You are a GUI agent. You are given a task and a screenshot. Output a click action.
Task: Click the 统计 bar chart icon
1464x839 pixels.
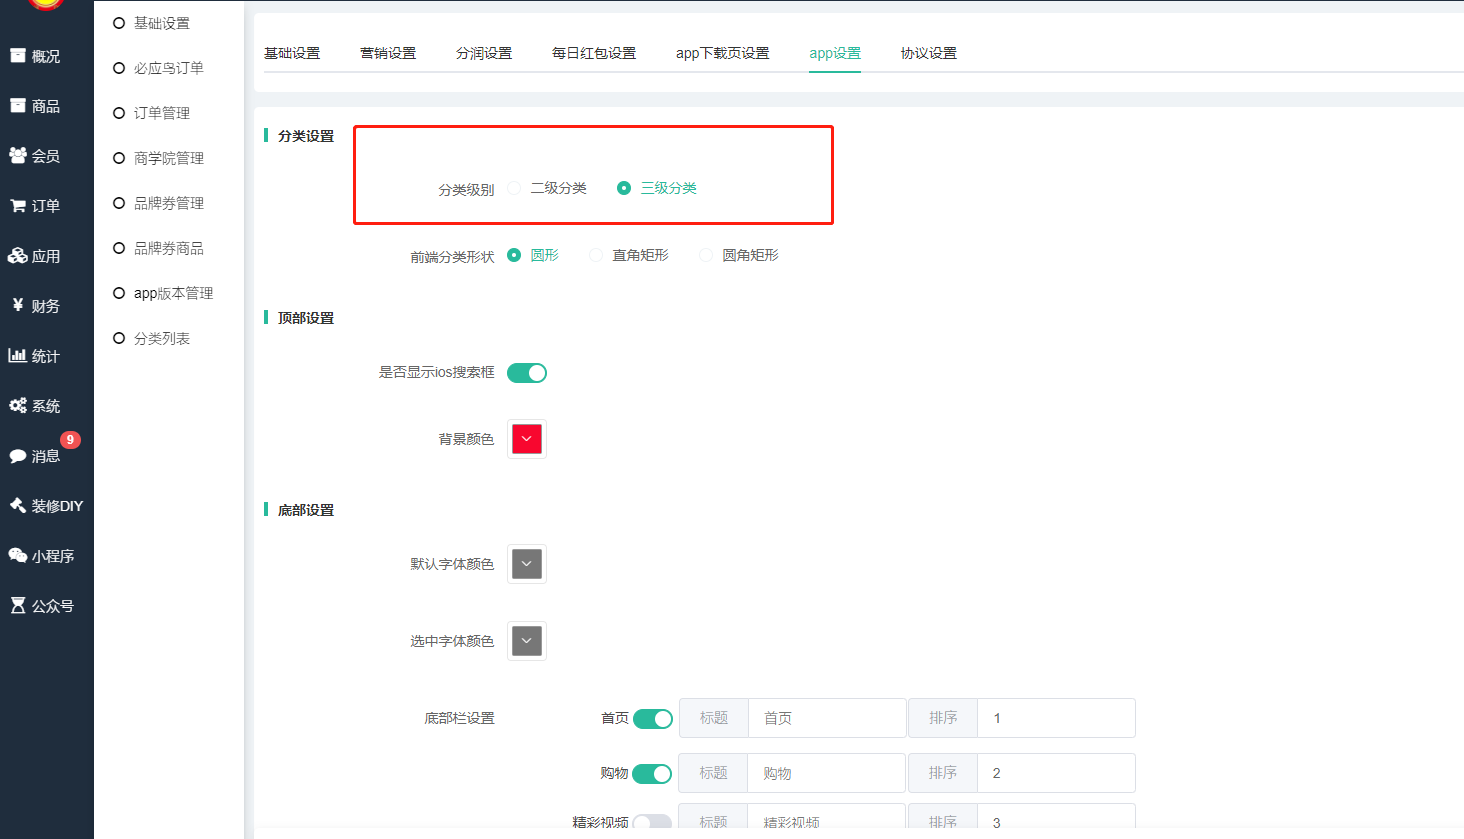coord(18,356)
